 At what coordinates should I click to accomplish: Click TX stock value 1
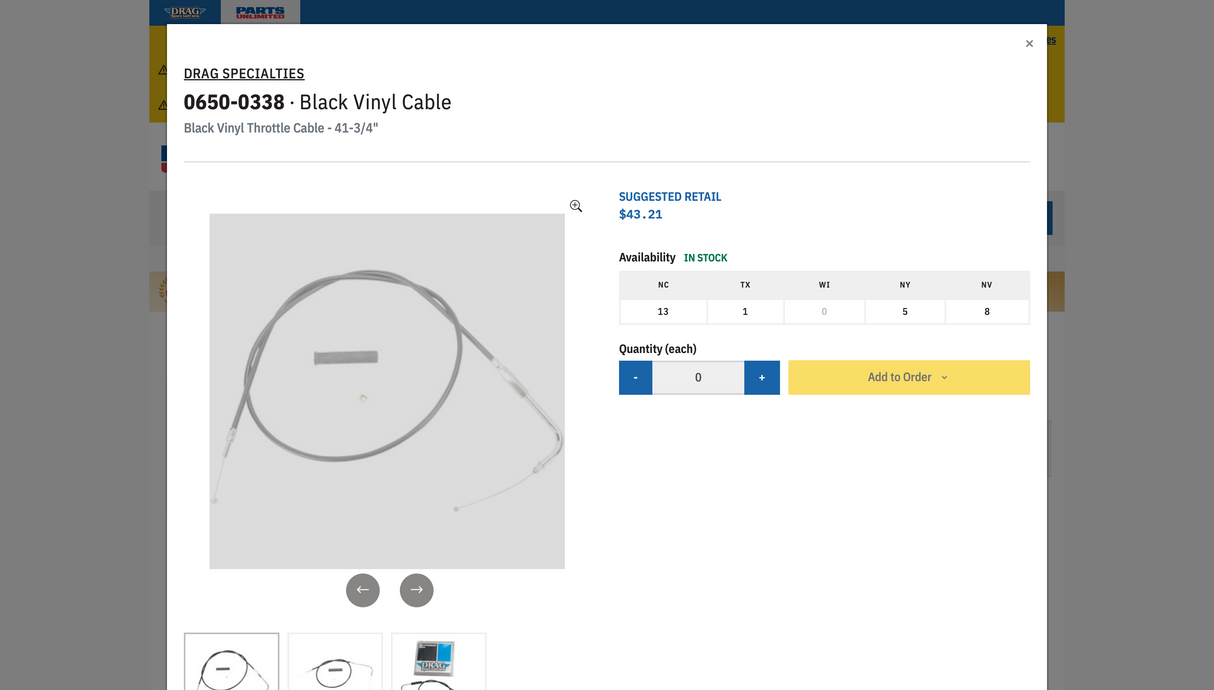[745, 312]
